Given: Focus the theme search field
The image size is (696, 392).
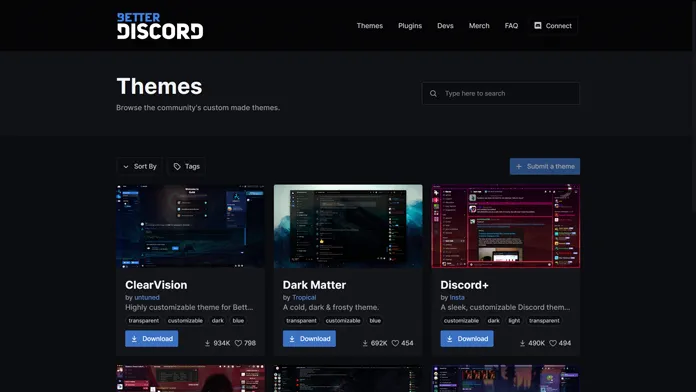Looking at the screenshot, I should coord(501,93).
